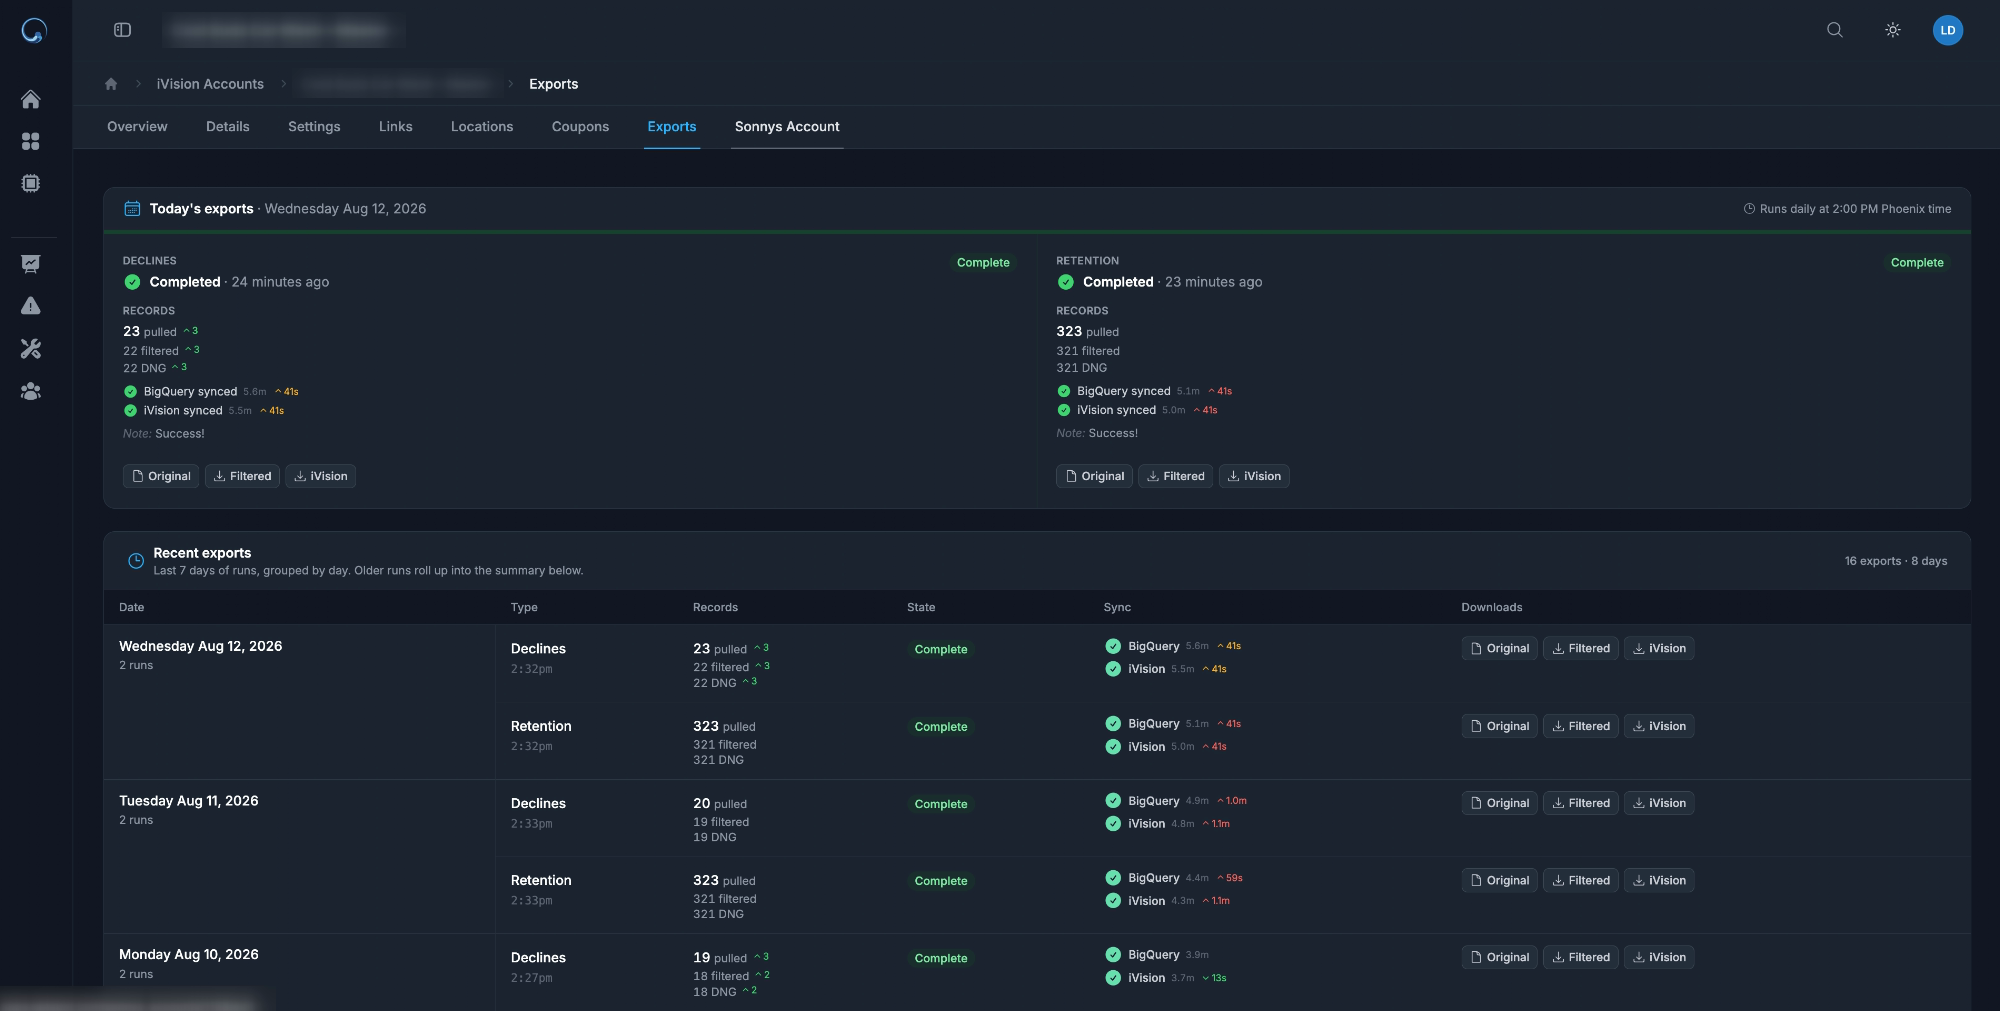Download Original for Aug 12 Declines row
Image resolution: width=2000 pixels, height=1011 pixels.
tap(1499, 648)
